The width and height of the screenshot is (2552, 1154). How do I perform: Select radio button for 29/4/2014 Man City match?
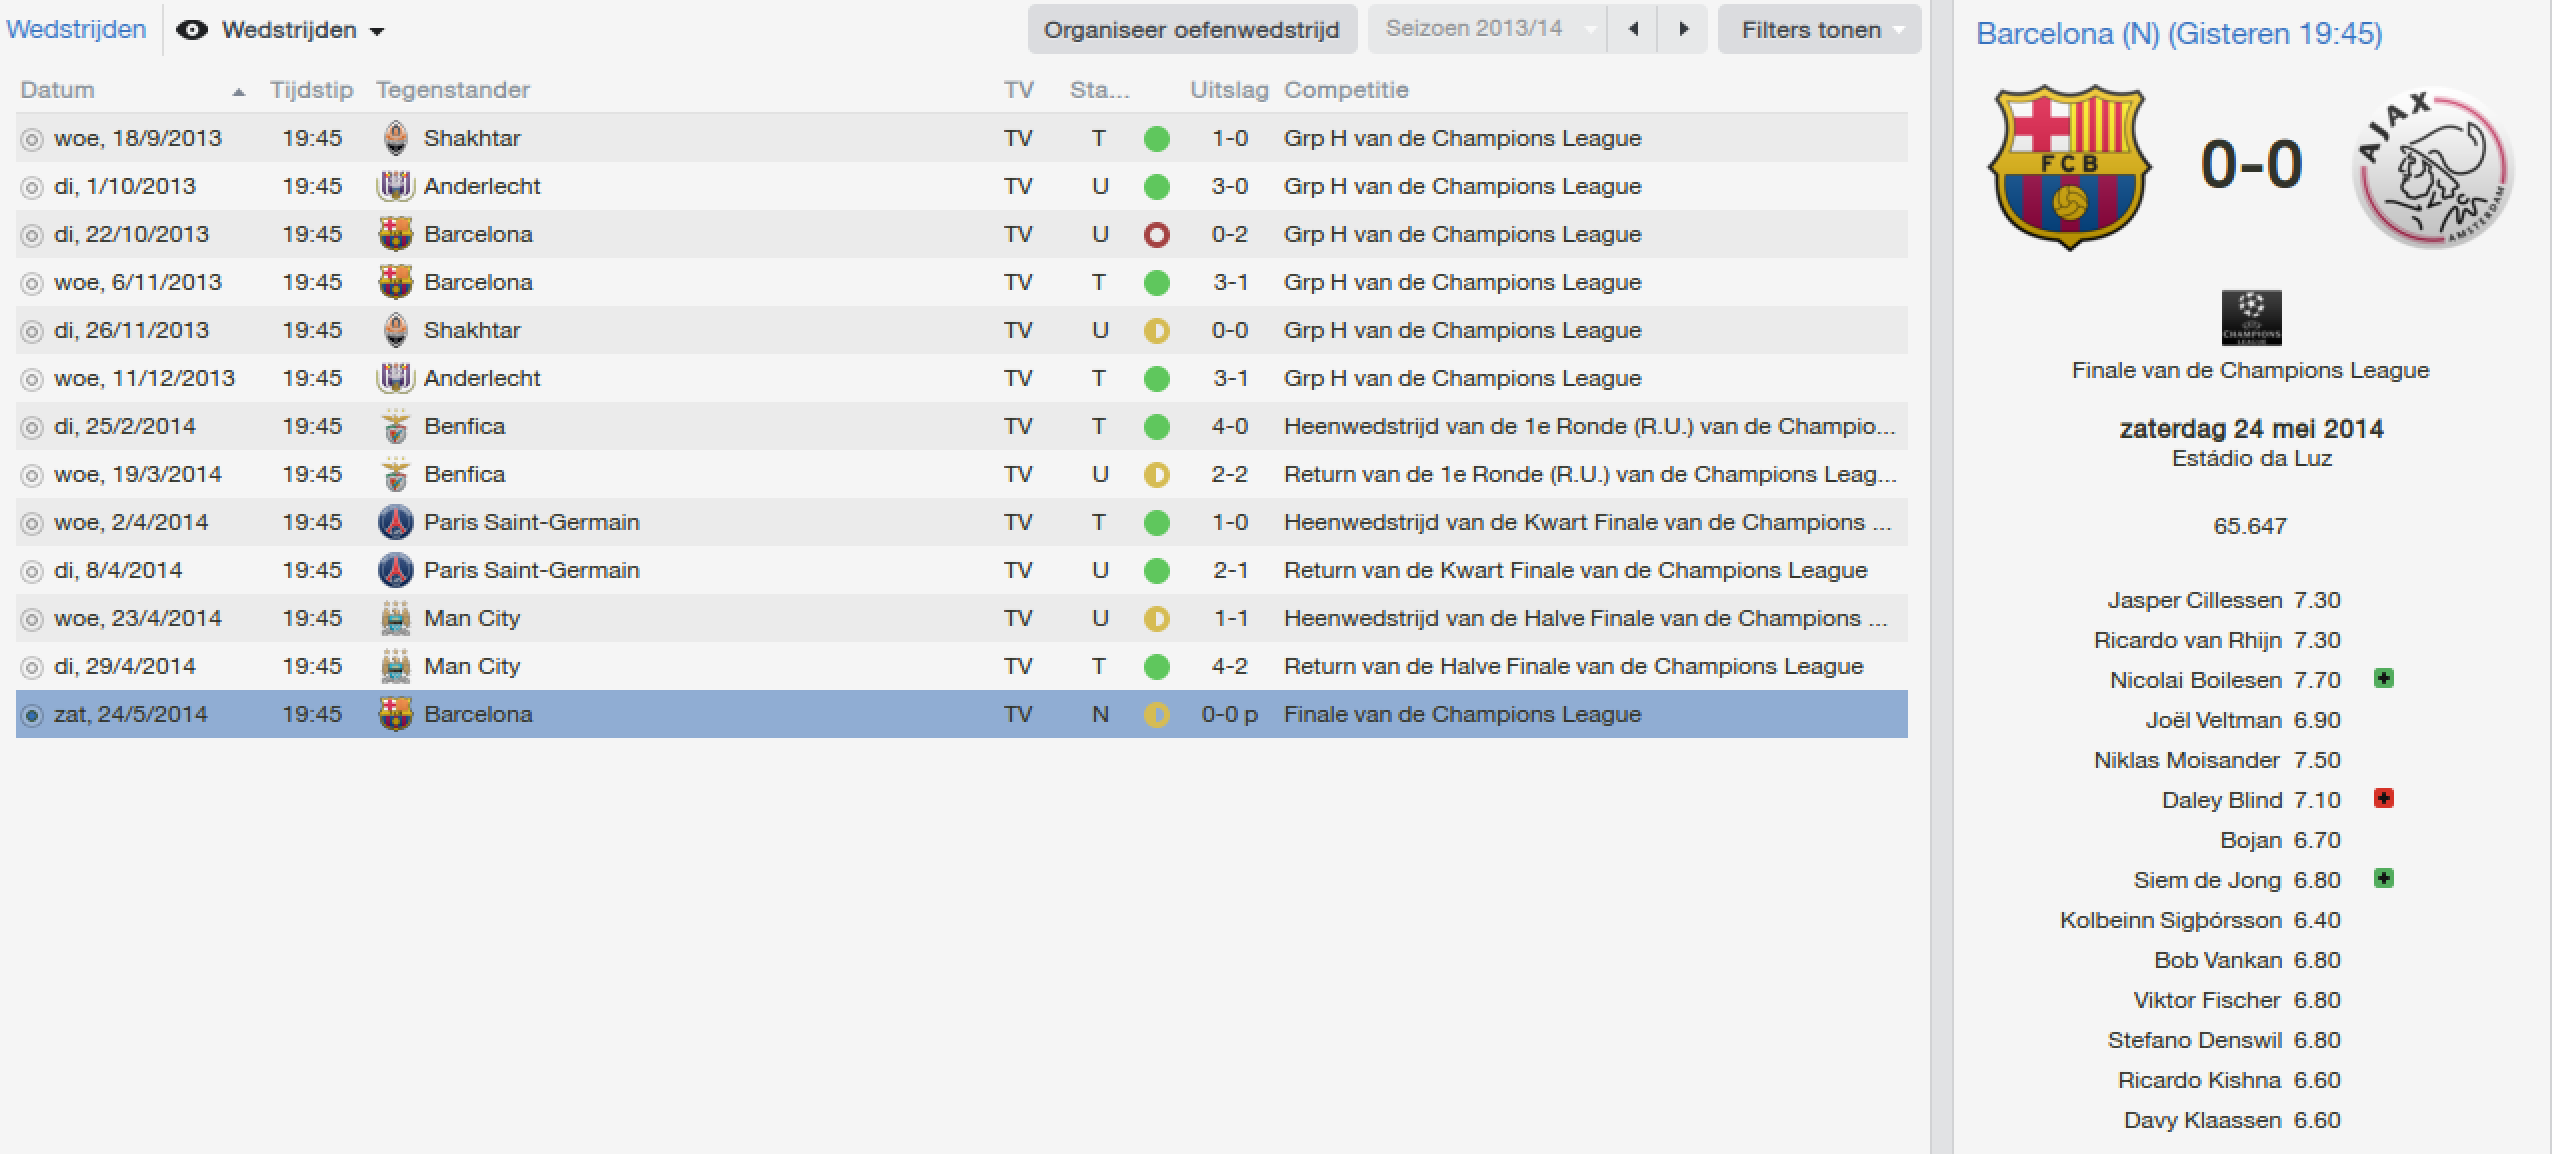32,667
